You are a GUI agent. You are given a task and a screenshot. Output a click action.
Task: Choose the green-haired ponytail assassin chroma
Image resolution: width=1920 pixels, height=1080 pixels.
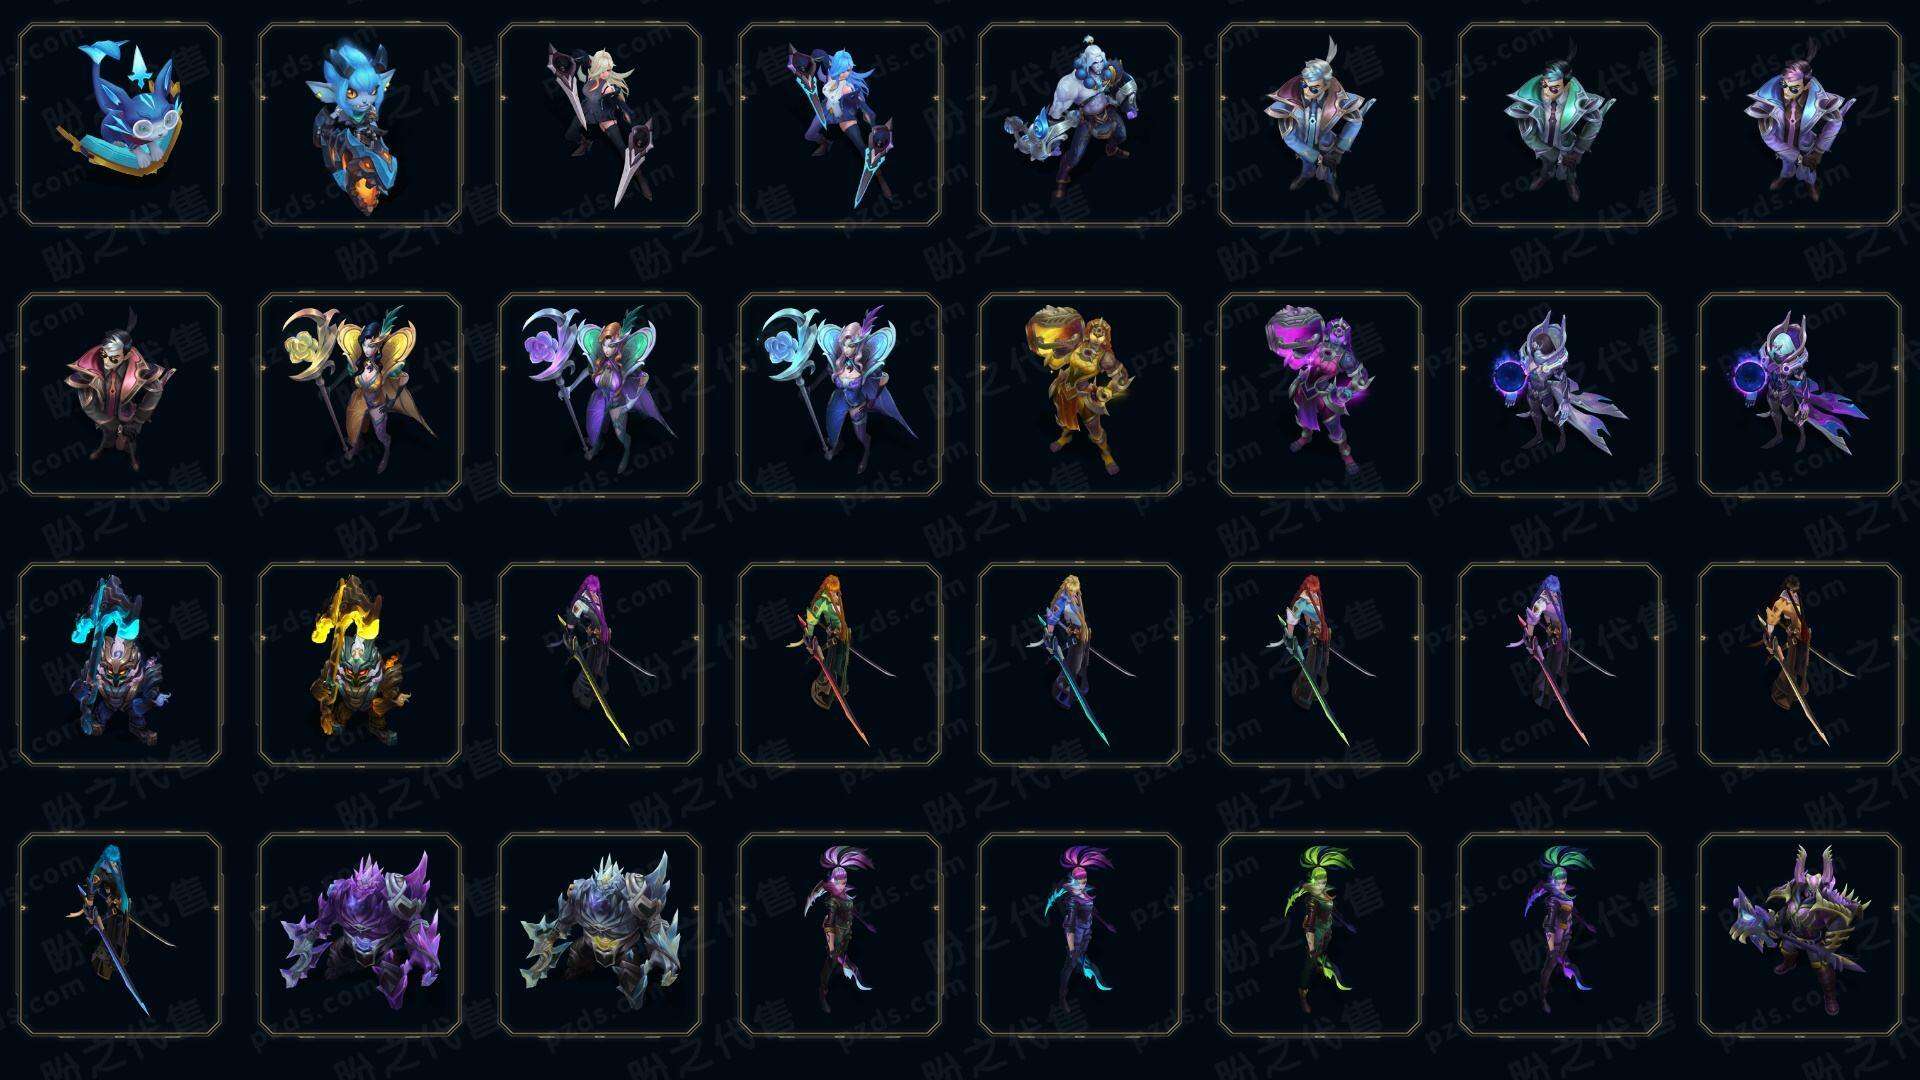[x=1320, y=934]
